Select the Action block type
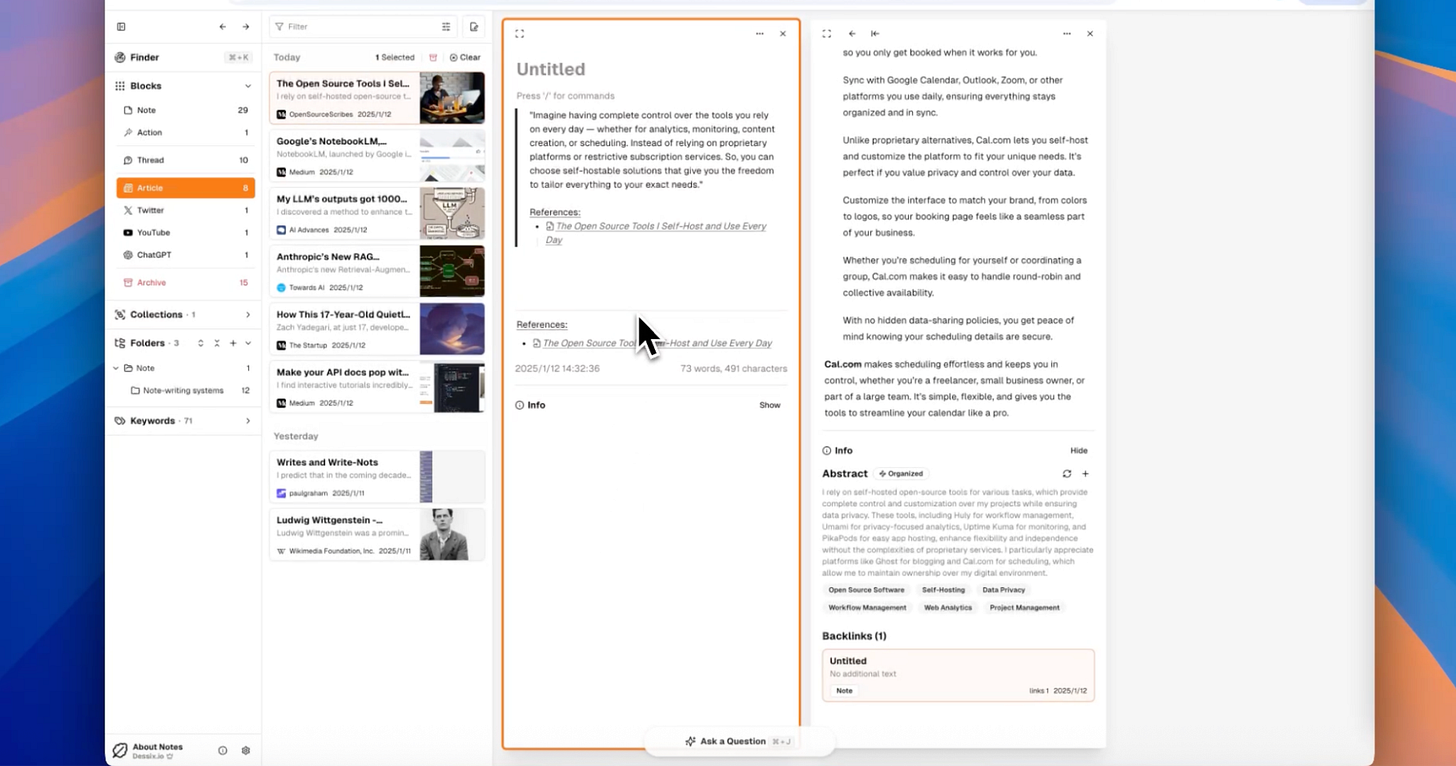Screen dimensions: 1456x766 [x=185, y=133]
